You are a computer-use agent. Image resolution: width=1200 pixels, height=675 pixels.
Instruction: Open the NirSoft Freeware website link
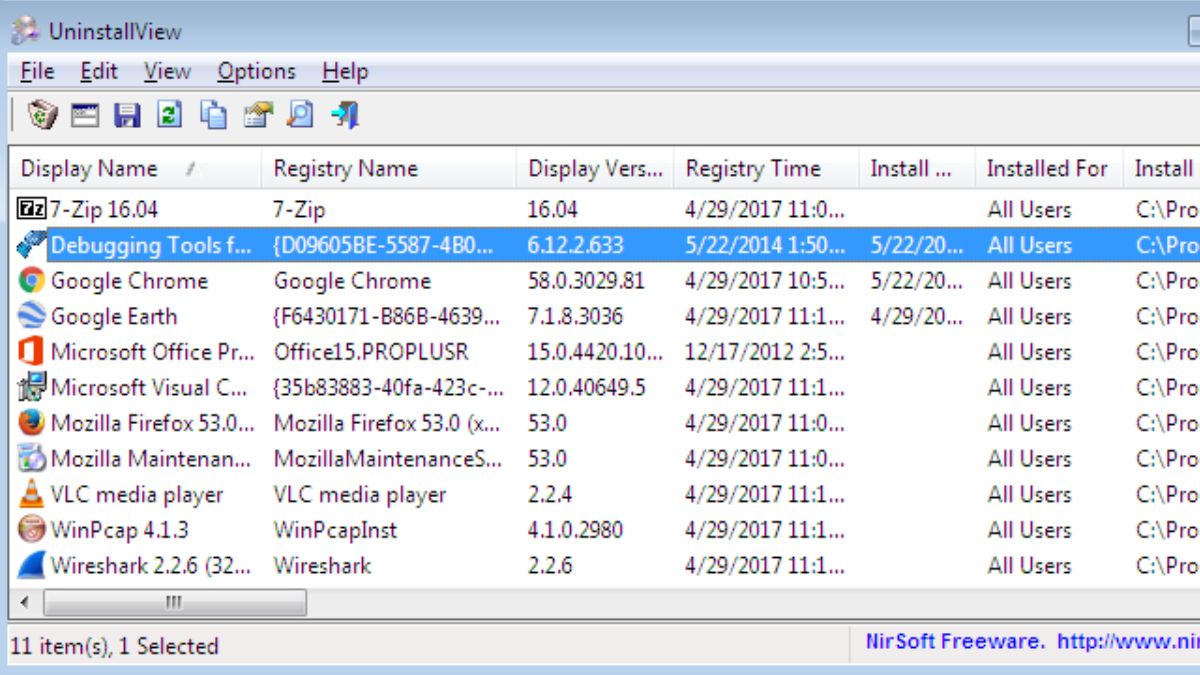point(1031,641)
